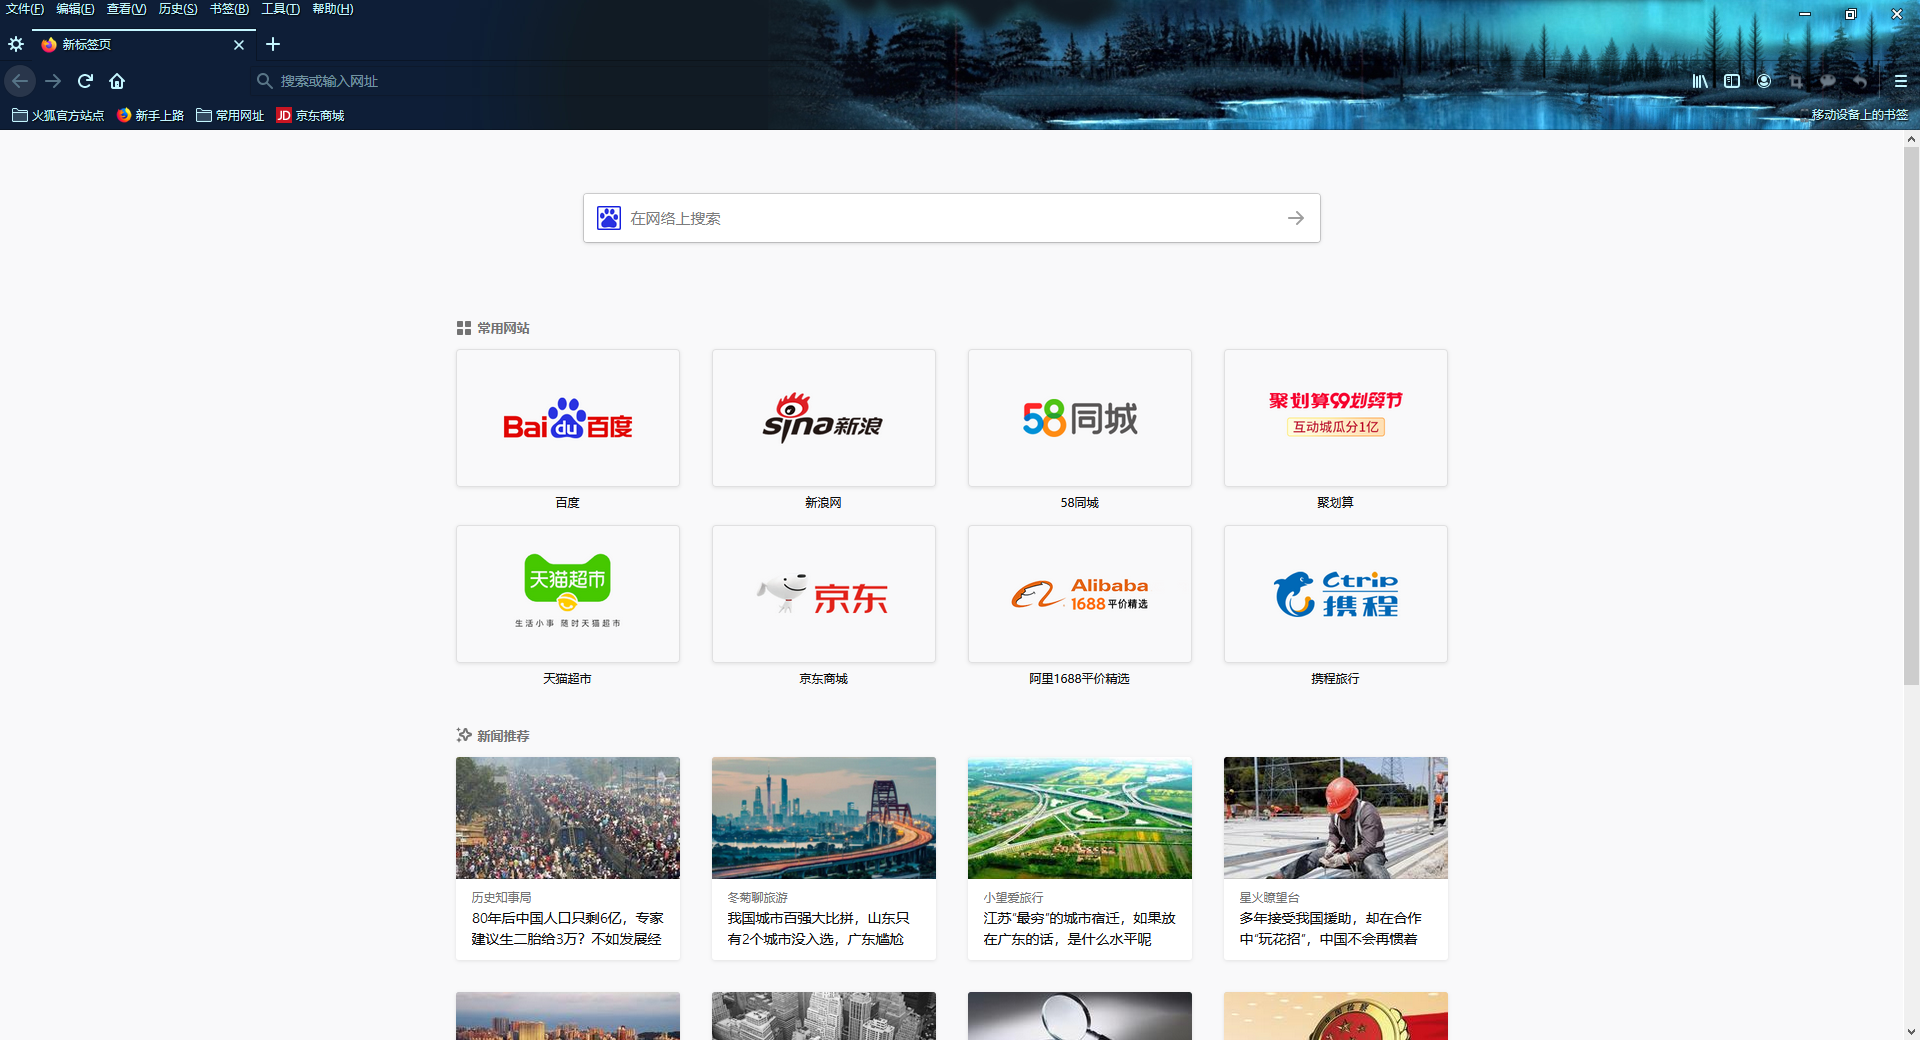Submit search with the arrow button
This screenshot has width=1920, height=1040.
click(x=1296, y=218)
